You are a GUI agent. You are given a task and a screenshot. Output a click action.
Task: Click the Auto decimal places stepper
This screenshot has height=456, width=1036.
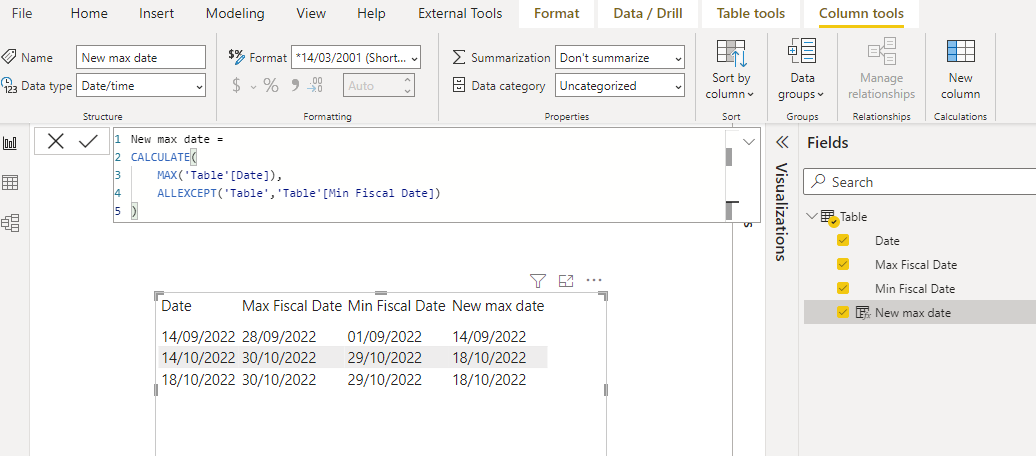click(x=407, y=86)
